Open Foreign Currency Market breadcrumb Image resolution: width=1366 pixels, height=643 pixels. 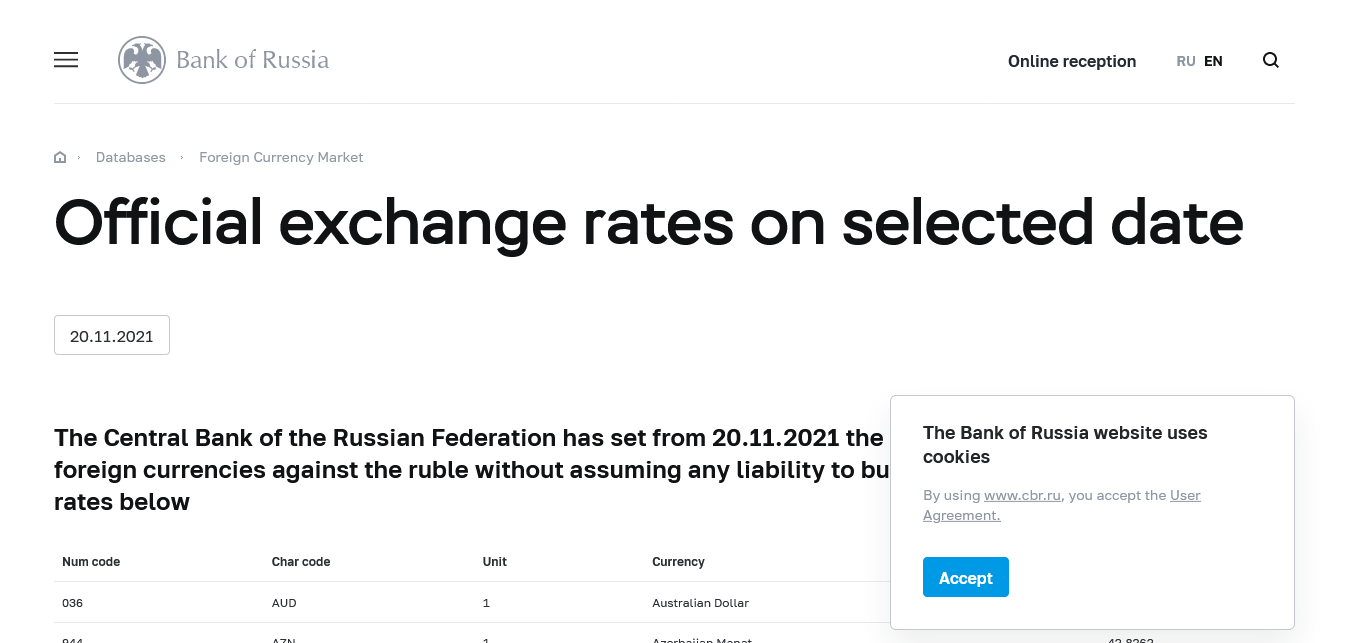pyautogui.click(x=281, y=158)
